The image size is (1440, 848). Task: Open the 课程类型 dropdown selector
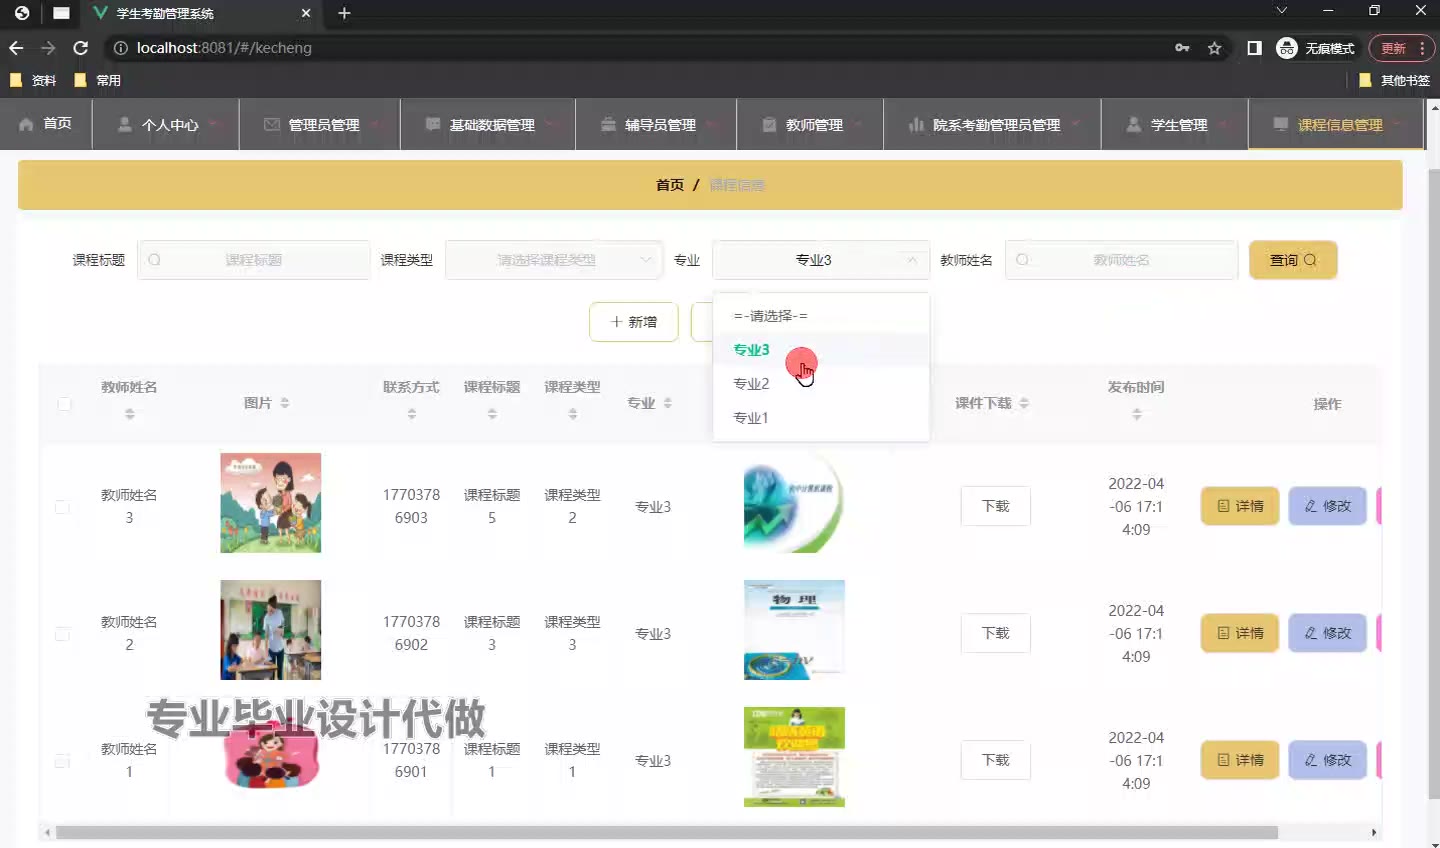(x=553, y=260)
